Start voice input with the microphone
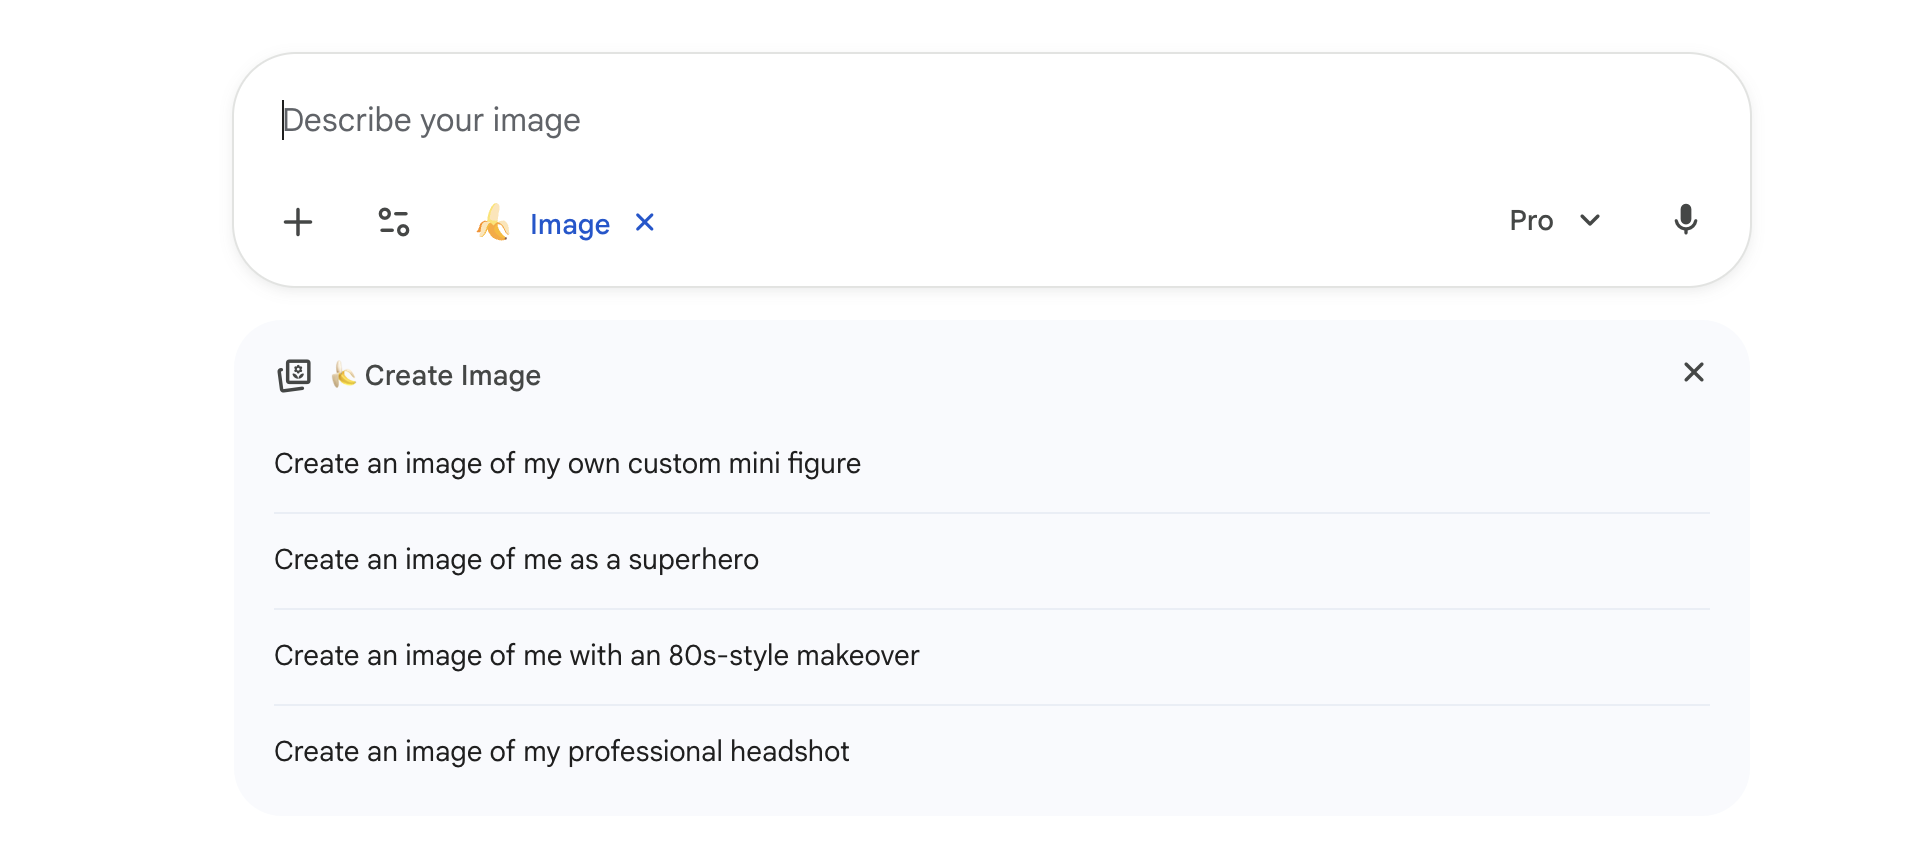Viewport: 1924px width, 852px height. point(1685,220)
